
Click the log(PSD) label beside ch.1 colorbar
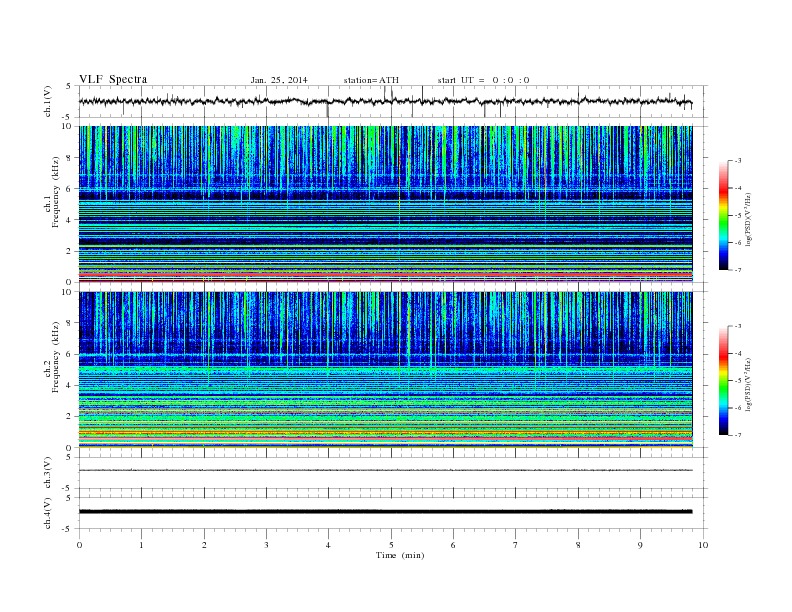point(749,219)
